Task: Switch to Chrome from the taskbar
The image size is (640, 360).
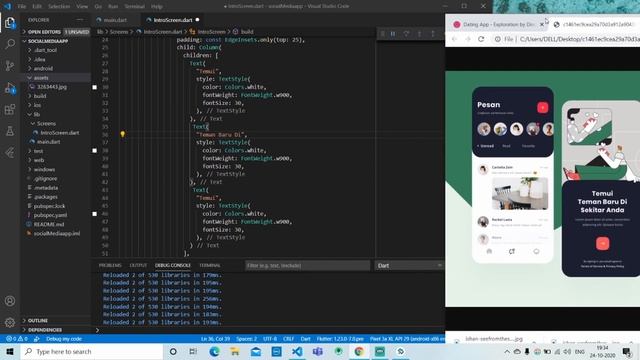Action: tap(359, 351)
